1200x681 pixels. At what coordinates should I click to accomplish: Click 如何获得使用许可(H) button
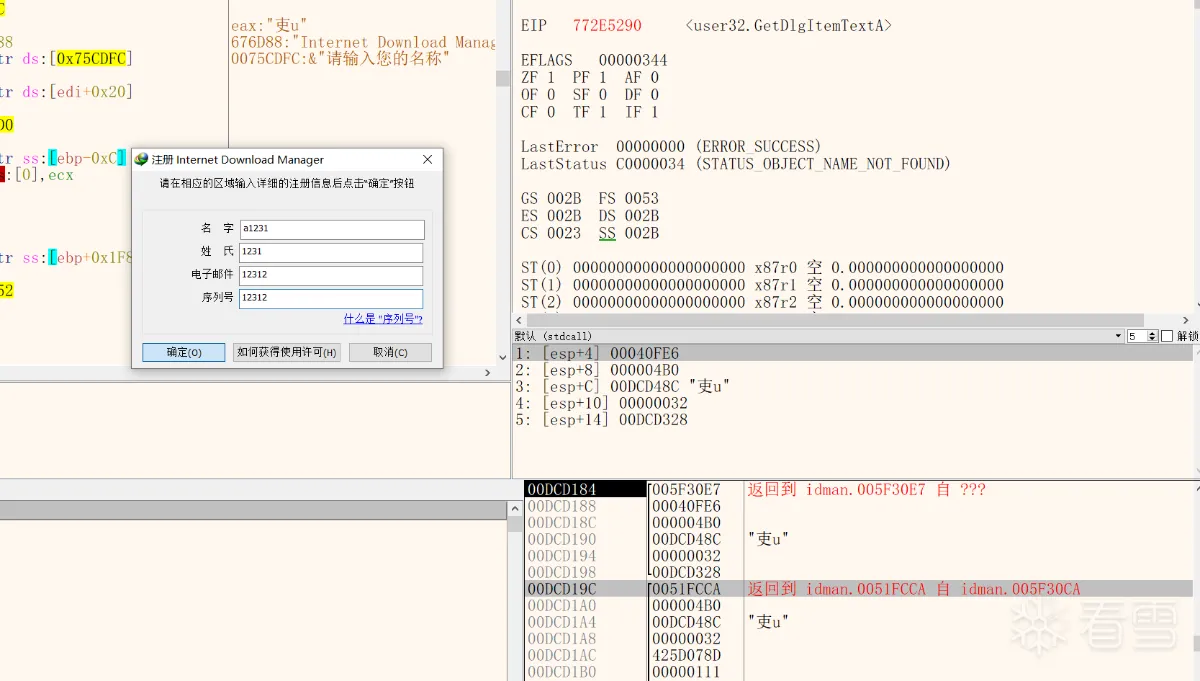[287, 352]
